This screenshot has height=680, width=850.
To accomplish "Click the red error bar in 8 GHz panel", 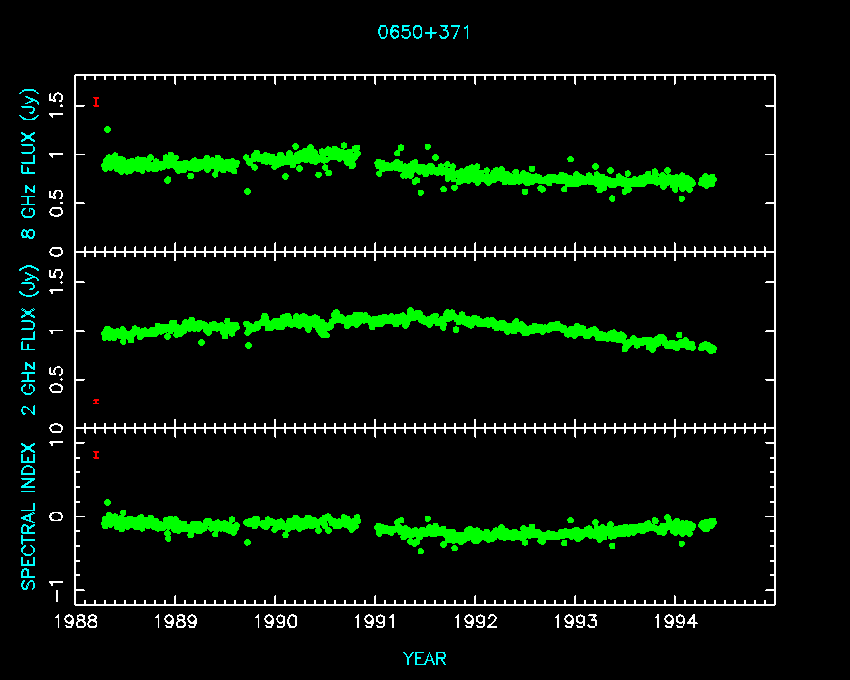I will tap(96, 102).
